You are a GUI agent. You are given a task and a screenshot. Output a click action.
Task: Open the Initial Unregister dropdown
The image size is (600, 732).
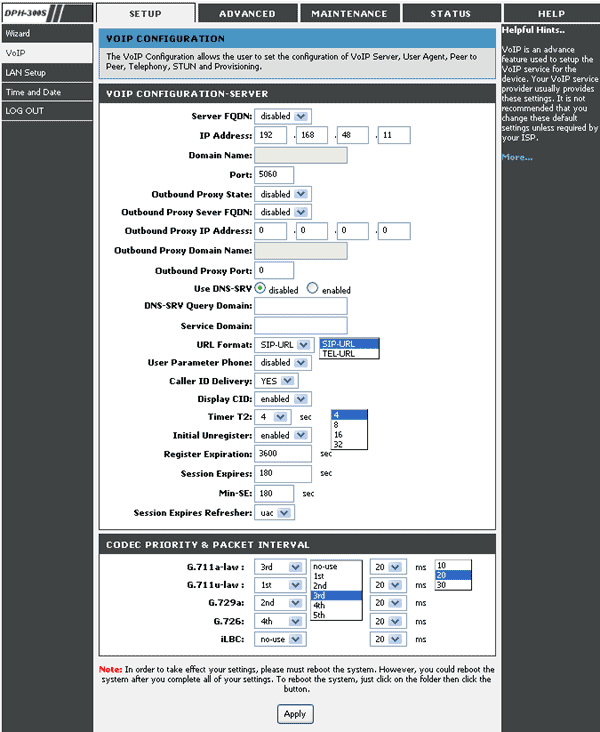282,436
